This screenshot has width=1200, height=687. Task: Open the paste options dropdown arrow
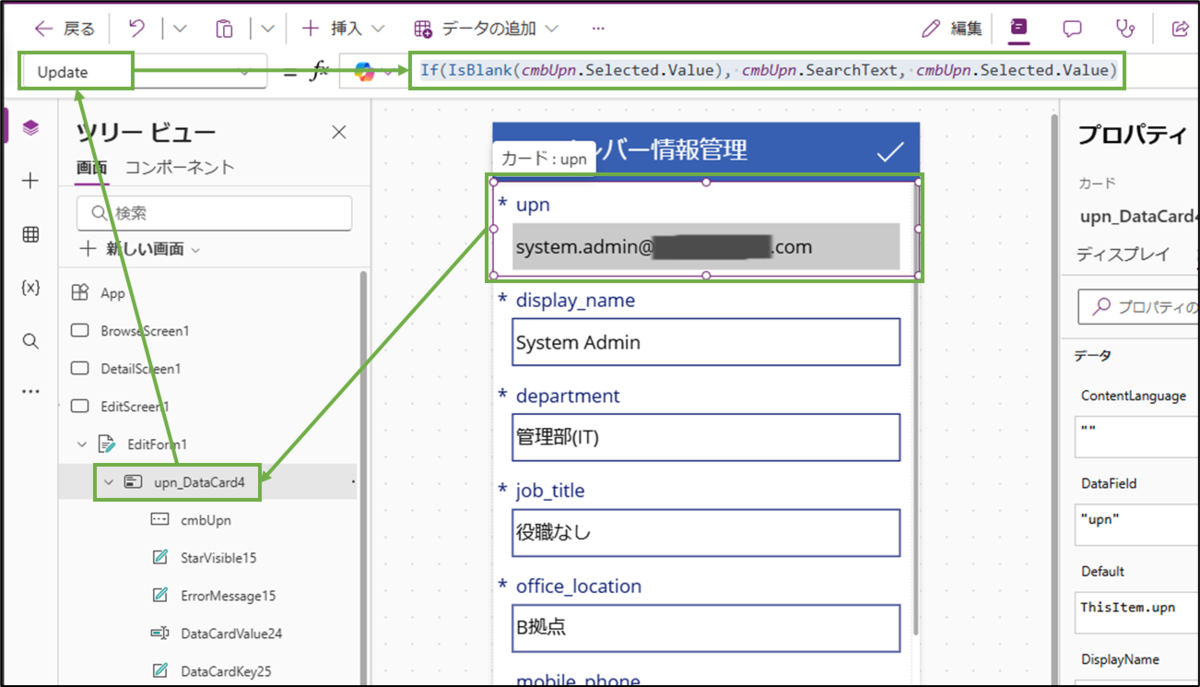268,28
